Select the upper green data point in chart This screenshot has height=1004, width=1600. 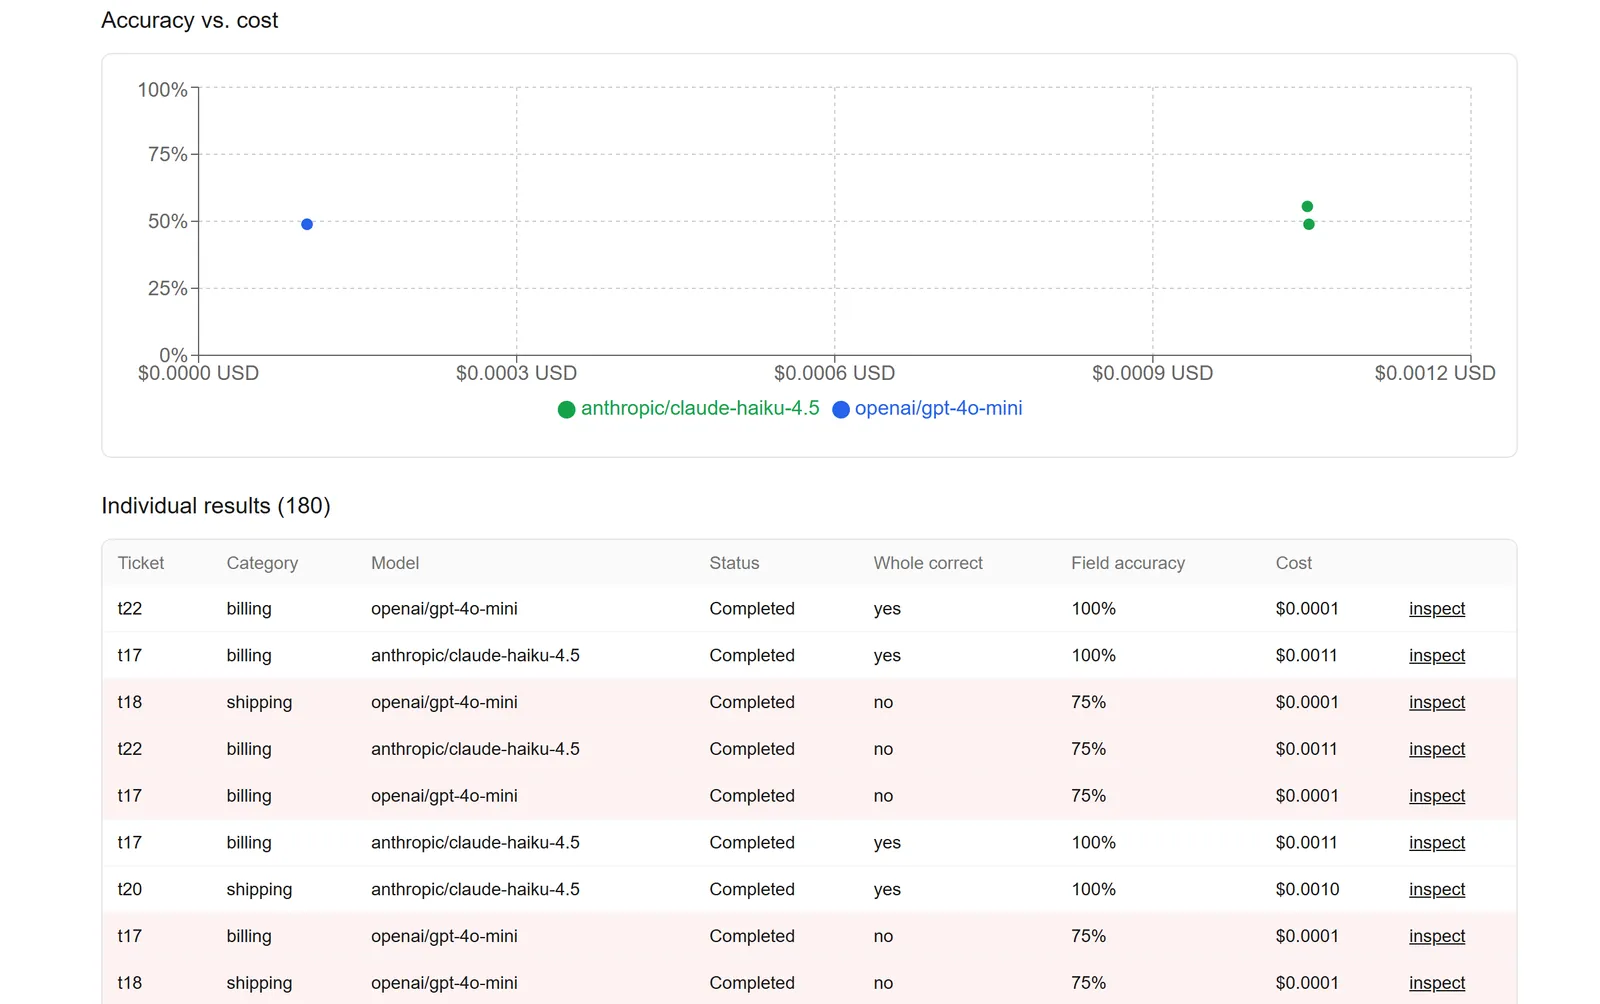(x=1307, y=207)
